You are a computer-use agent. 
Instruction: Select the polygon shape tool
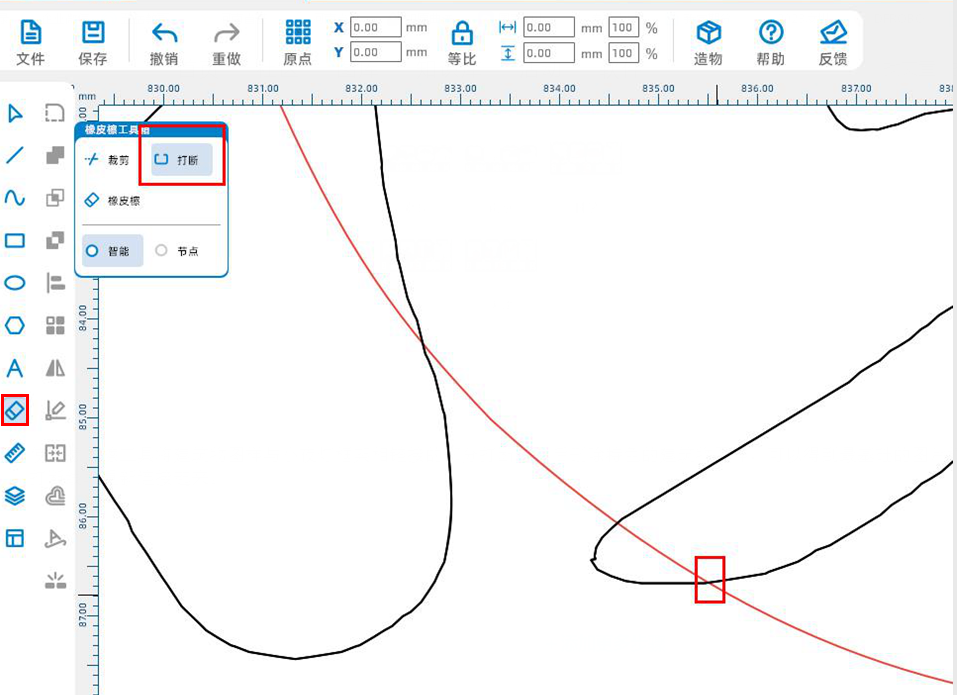(x=15, y=325)
